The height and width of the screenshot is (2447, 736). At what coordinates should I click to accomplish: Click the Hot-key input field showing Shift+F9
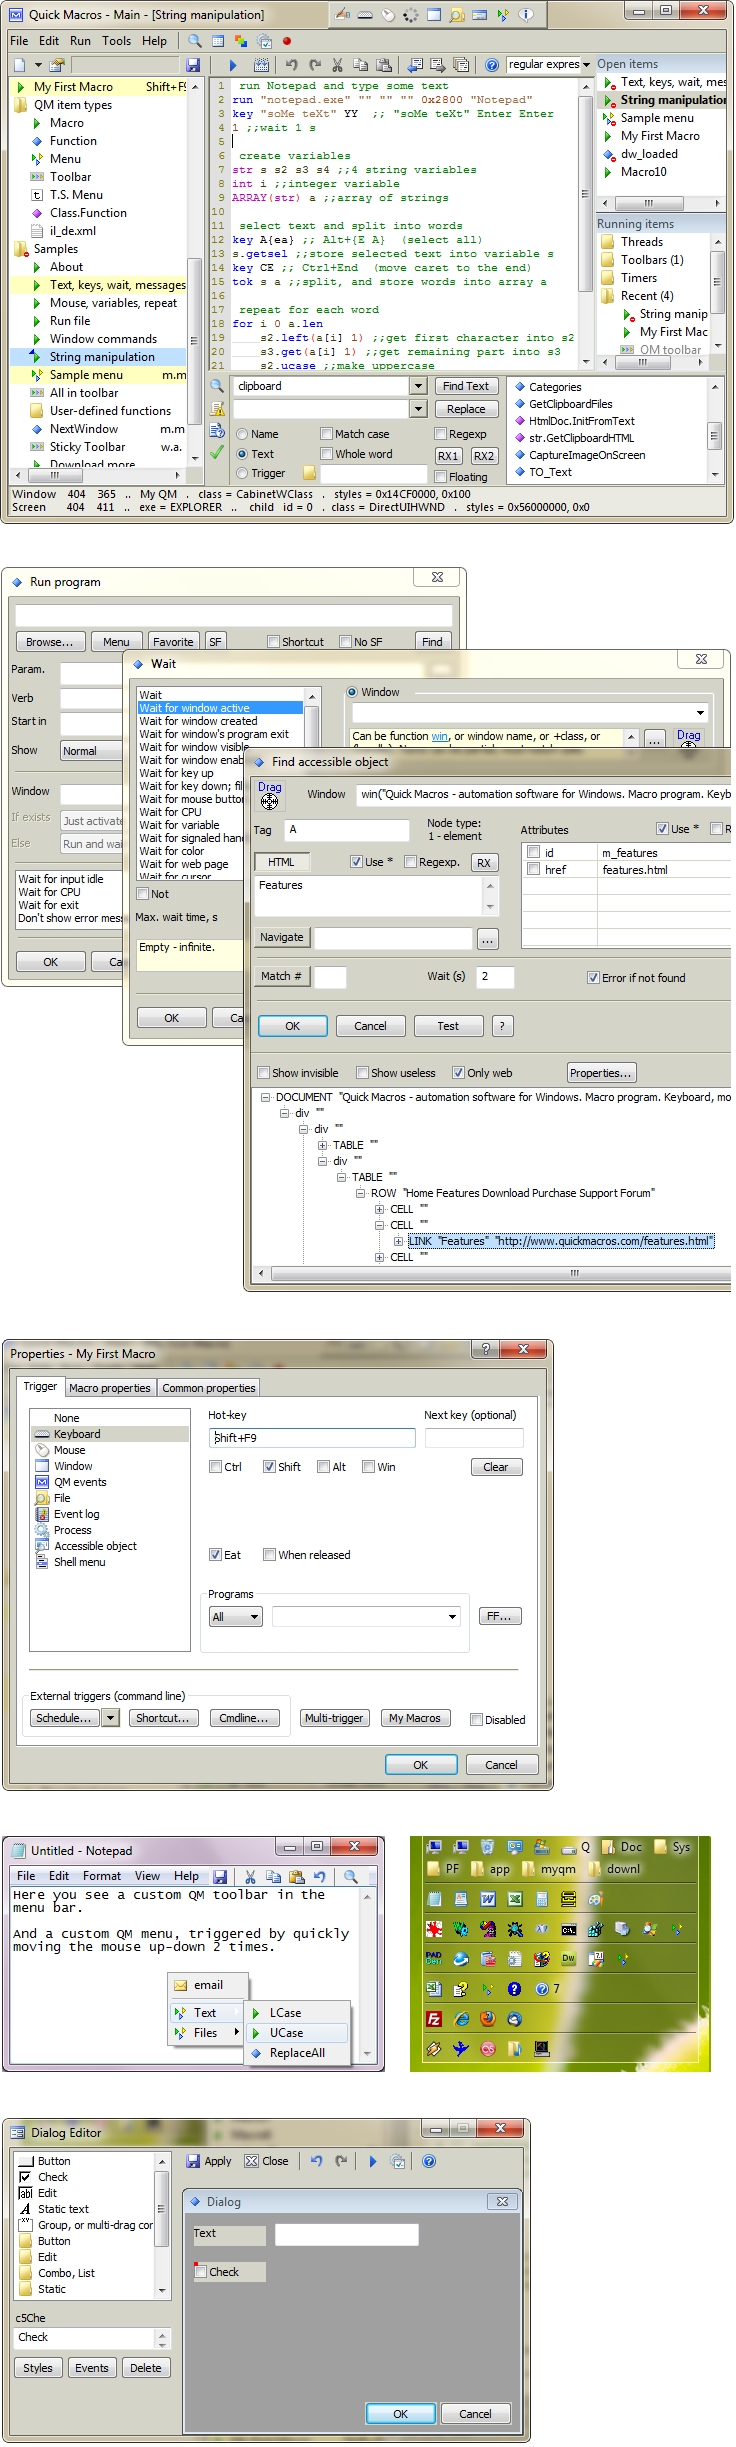tap(312, 1438)
